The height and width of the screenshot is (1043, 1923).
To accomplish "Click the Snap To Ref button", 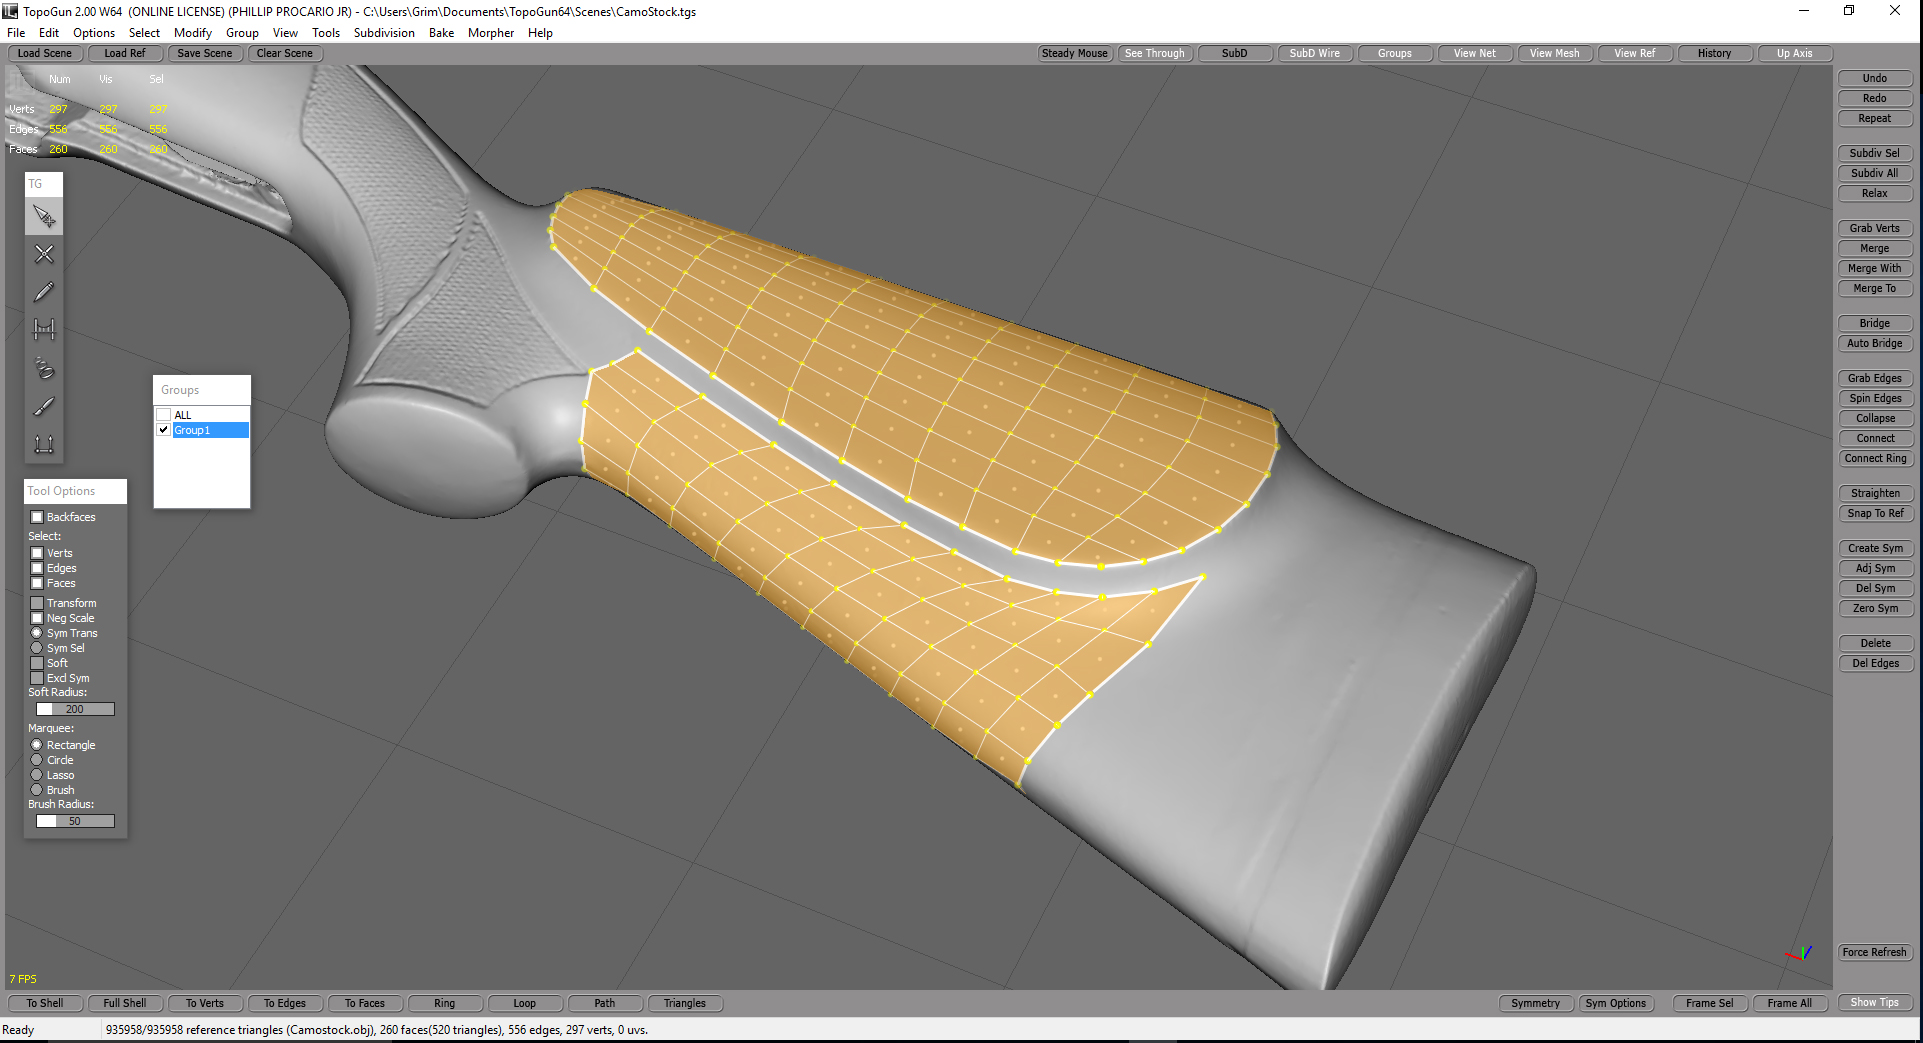I will (1875, 513).
